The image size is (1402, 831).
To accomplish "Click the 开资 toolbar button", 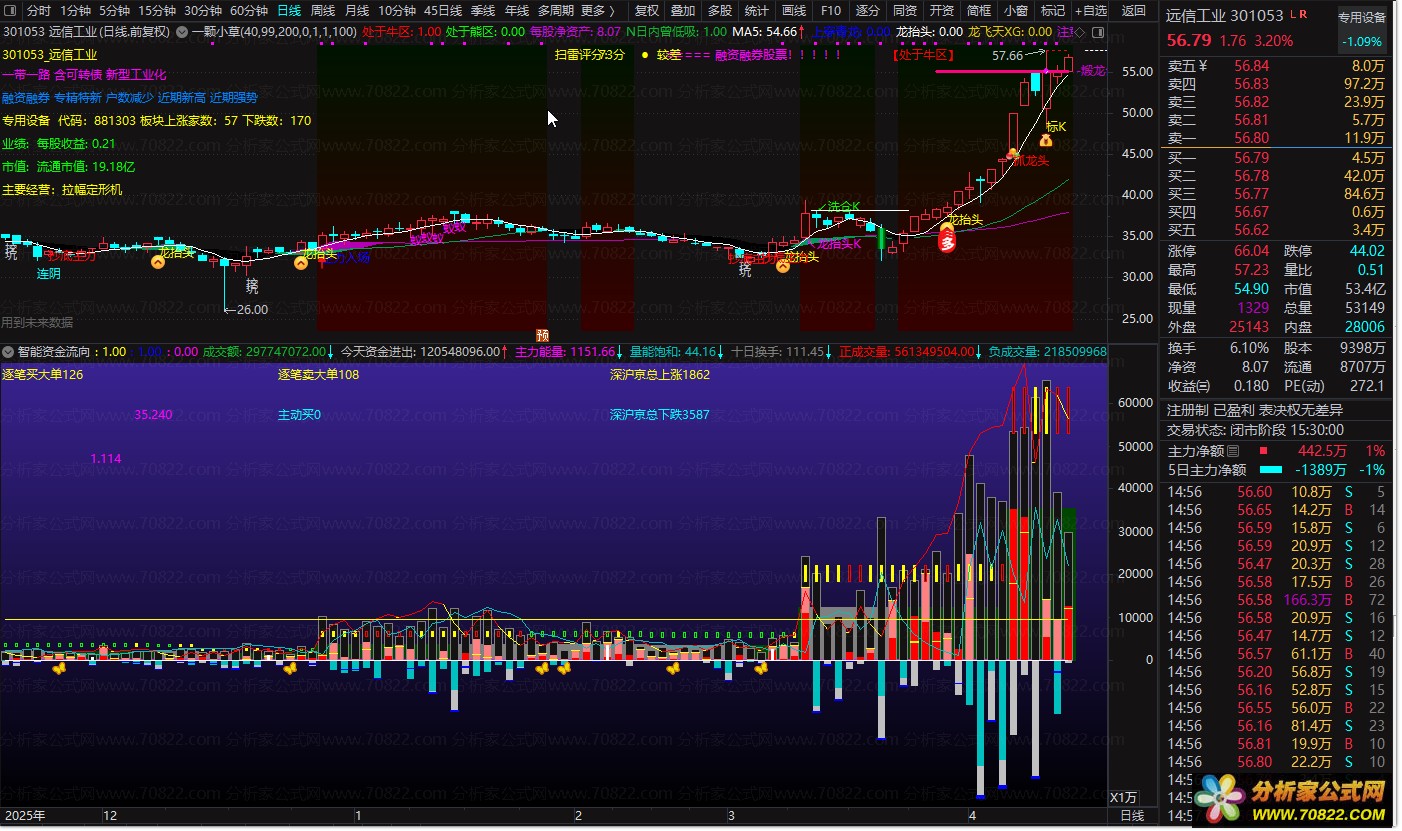I will pos(942,11).
